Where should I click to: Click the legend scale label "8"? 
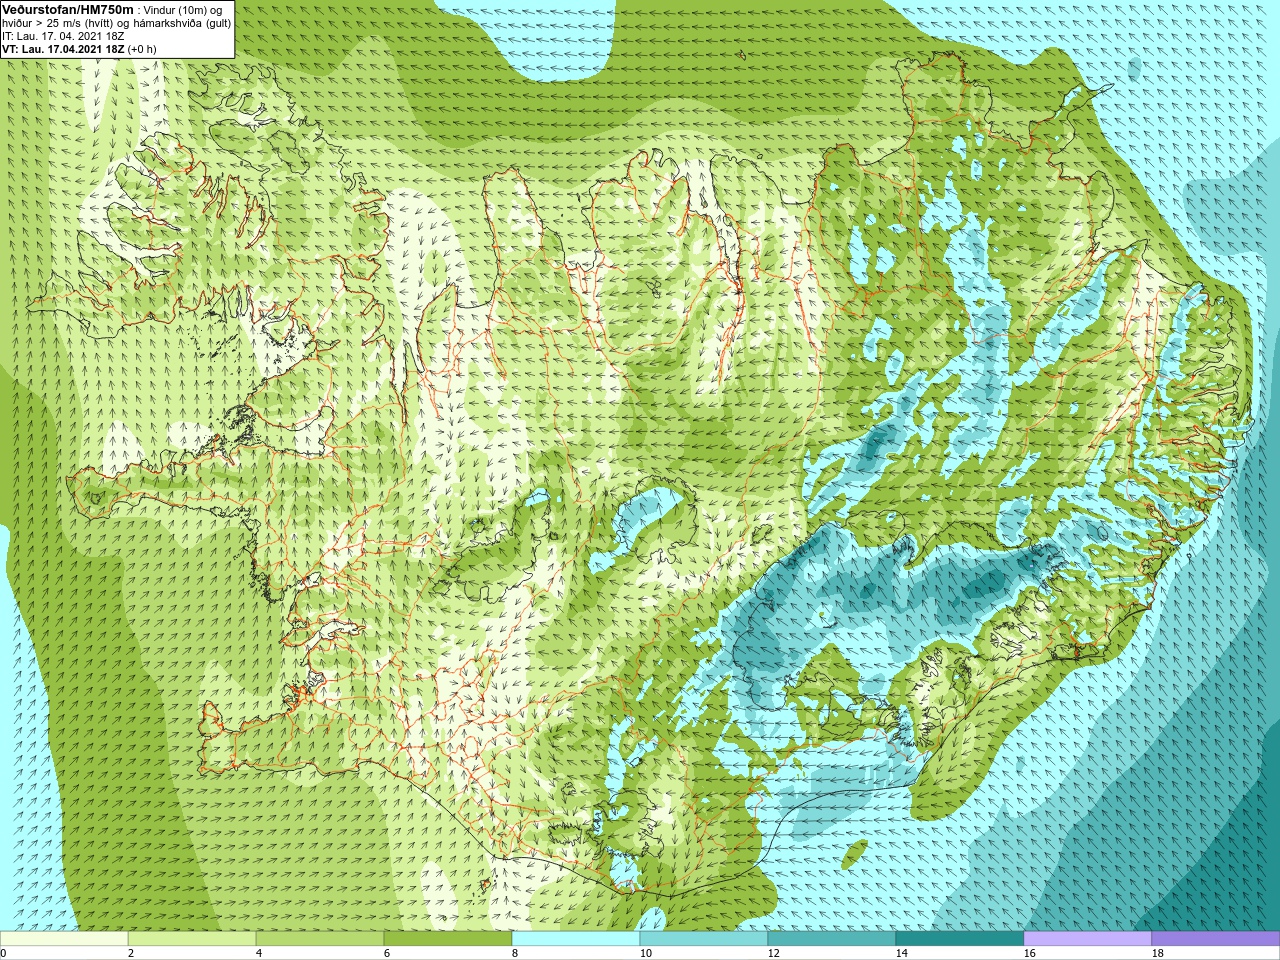pos(515,954)
